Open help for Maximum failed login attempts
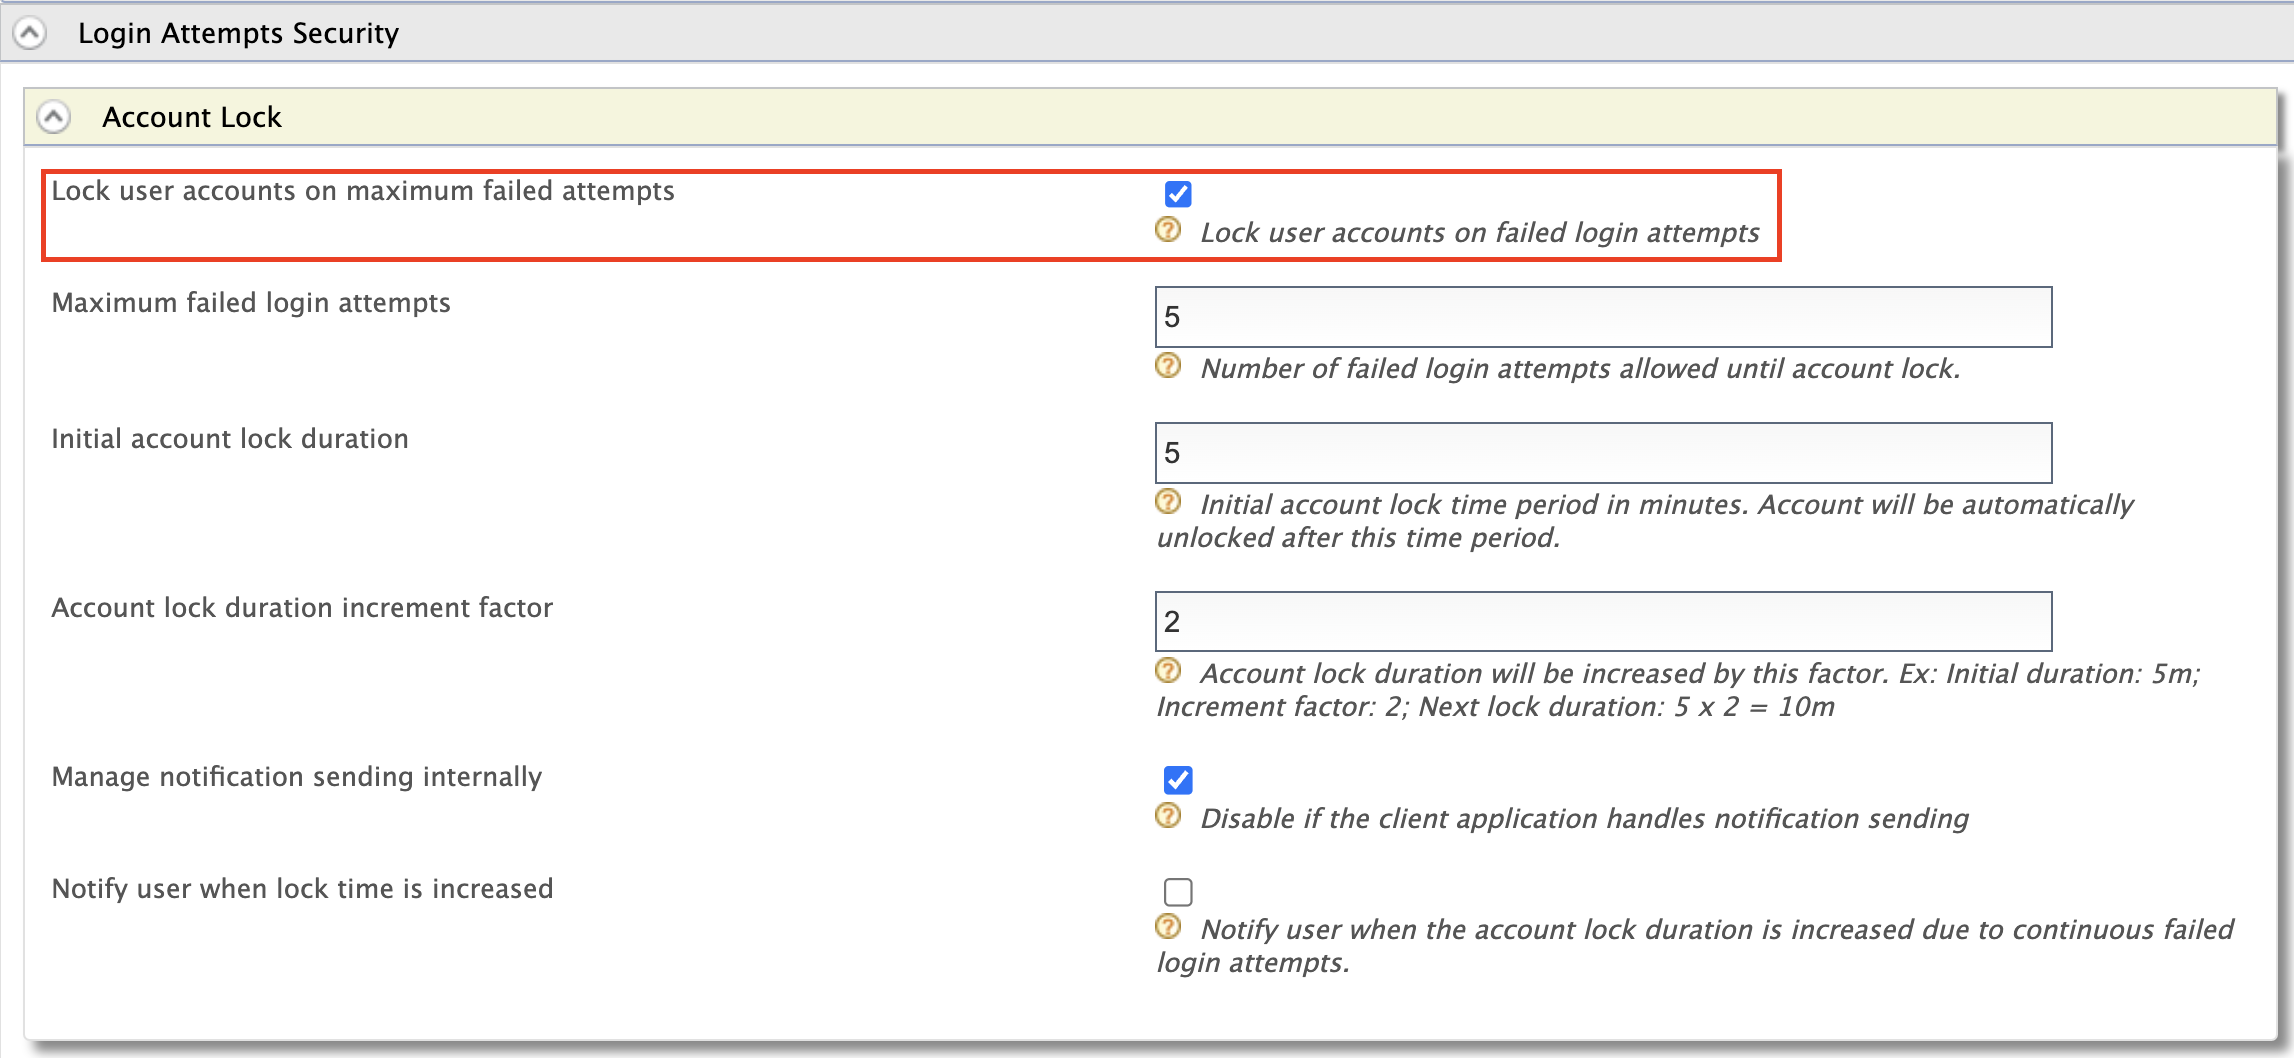 coord(1169,367)
